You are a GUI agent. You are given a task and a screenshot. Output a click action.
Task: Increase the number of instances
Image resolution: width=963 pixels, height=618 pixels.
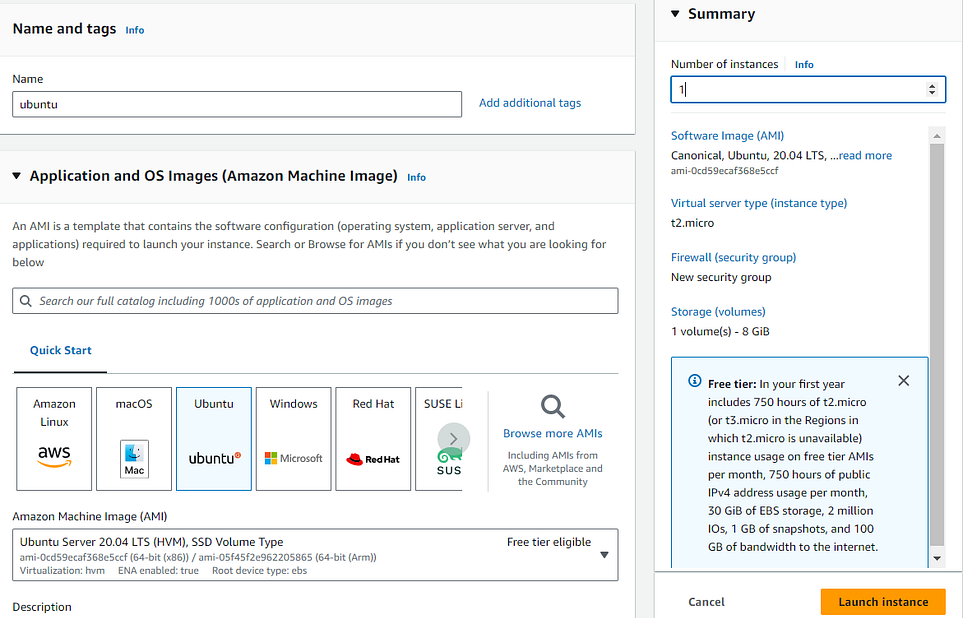coord(932,86)
